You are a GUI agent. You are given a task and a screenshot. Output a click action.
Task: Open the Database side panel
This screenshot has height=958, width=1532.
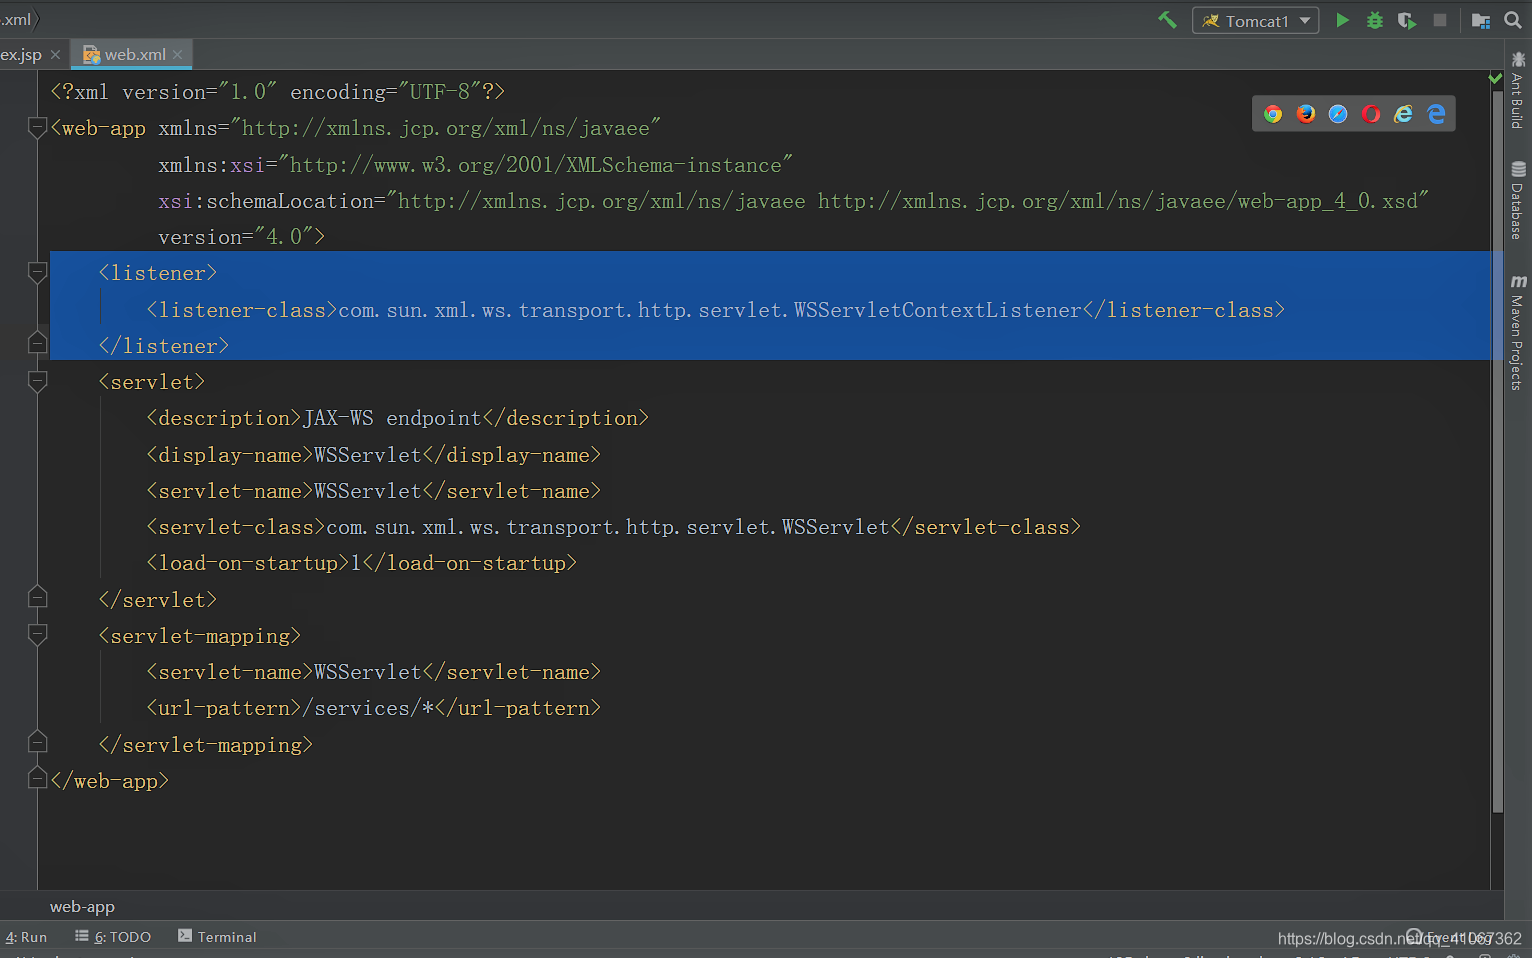coord(1517,201)
